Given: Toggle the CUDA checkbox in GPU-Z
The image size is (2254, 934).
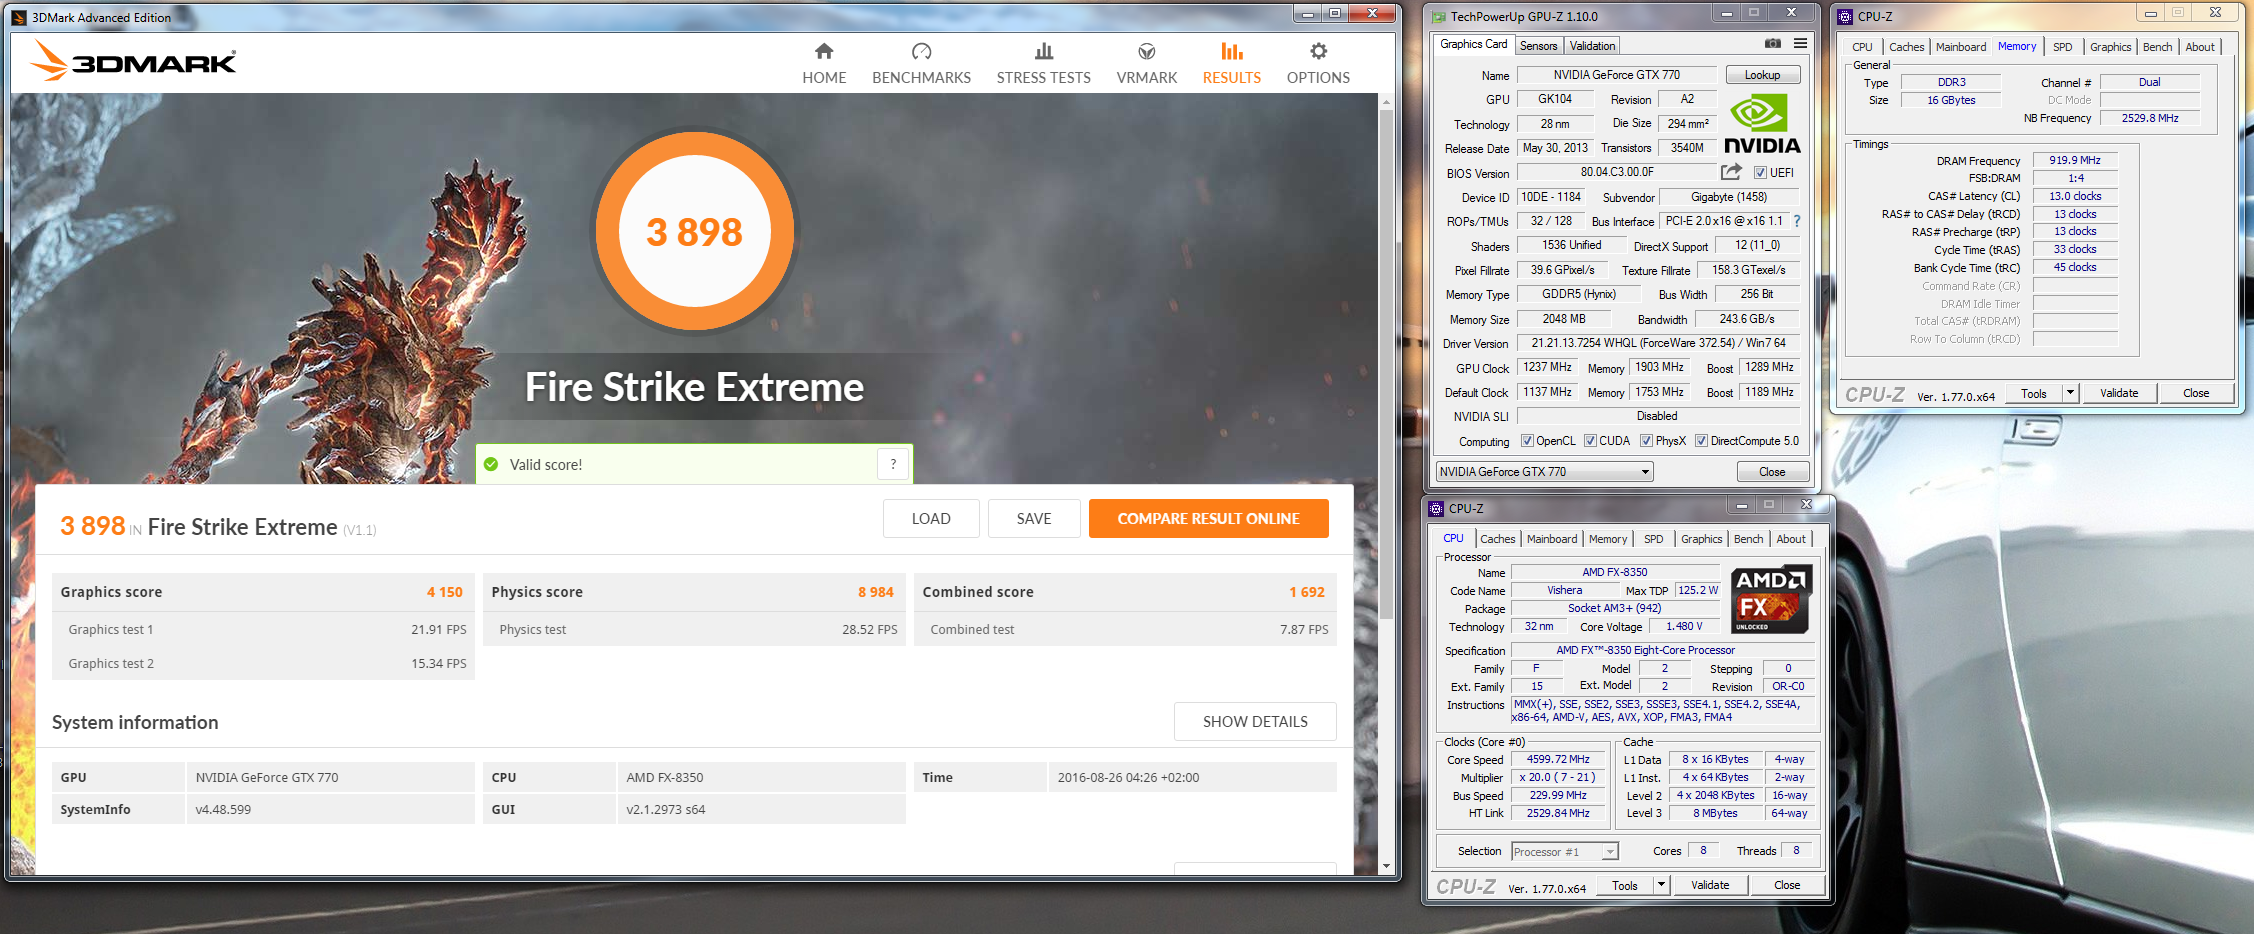Looking at the screenshot, I should [1590, 441].
